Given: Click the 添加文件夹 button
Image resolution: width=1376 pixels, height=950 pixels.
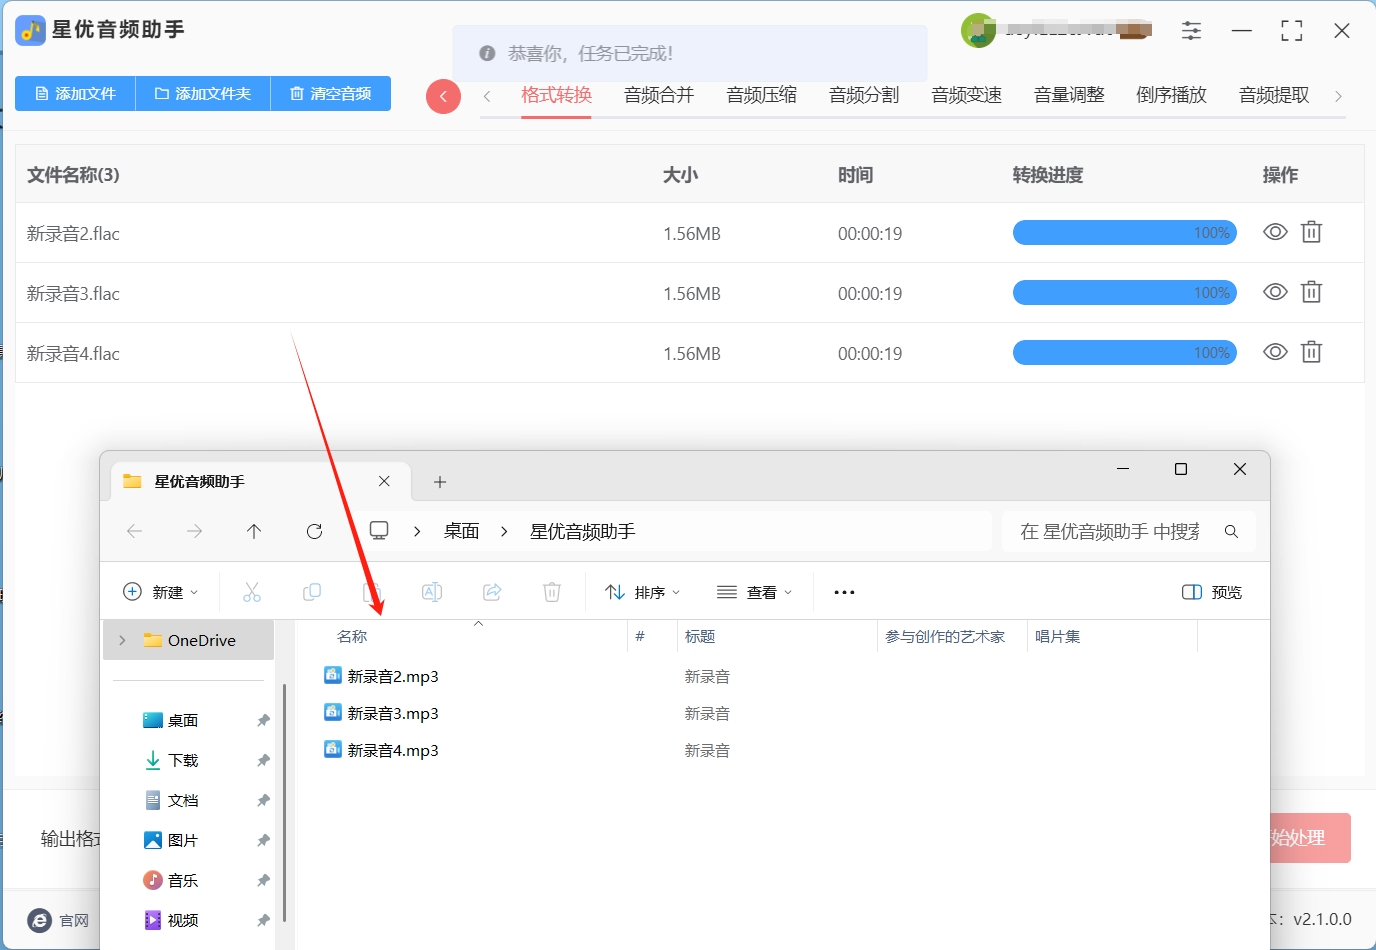Looking at the screenshot, I should point(203,94).
